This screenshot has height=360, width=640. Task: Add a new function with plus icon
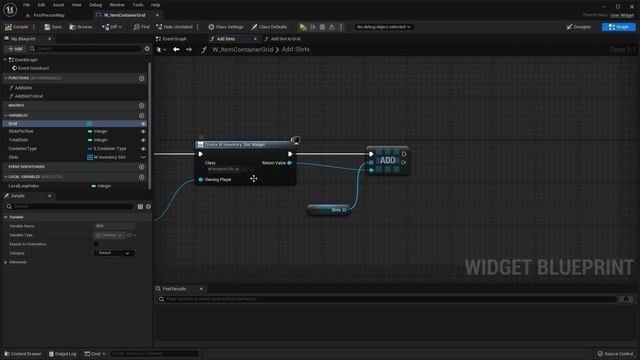141,78
